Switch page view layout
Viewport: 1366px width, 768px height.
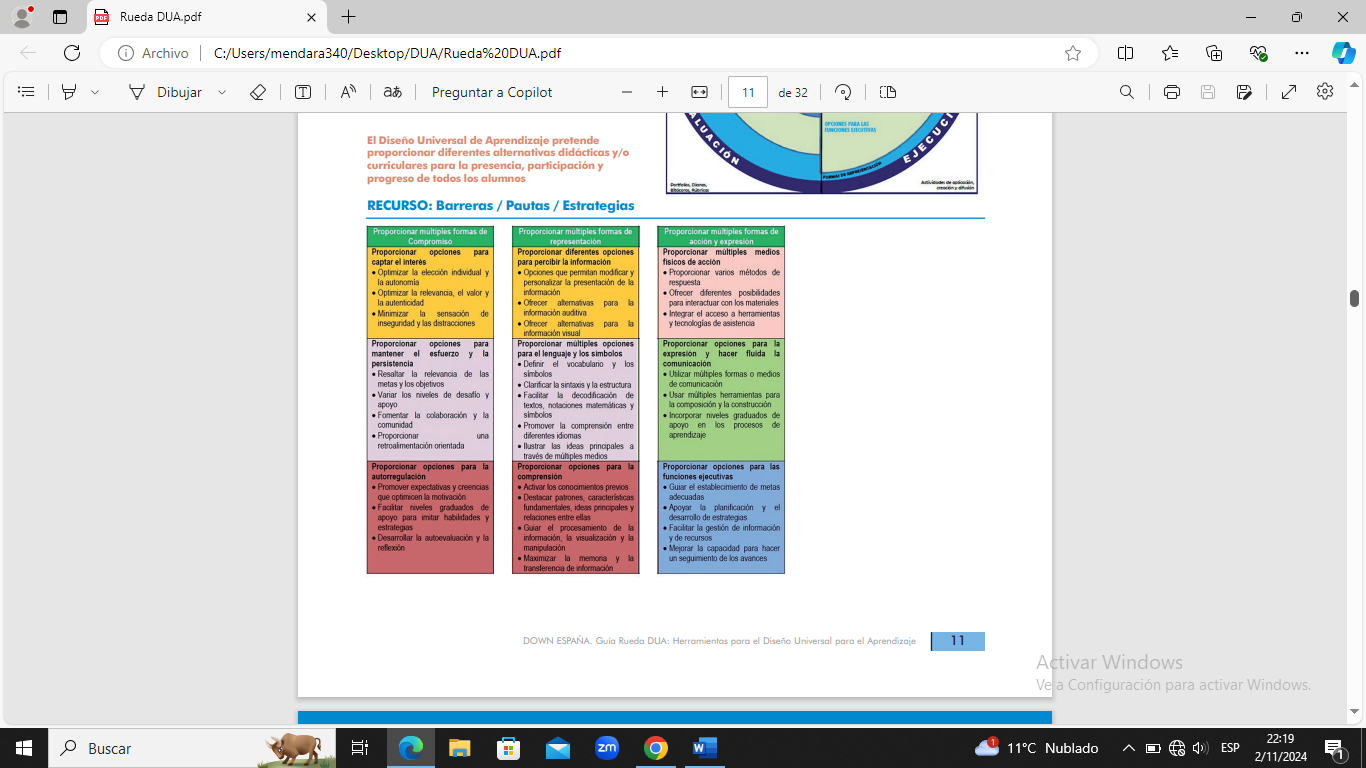pos(888,92)
